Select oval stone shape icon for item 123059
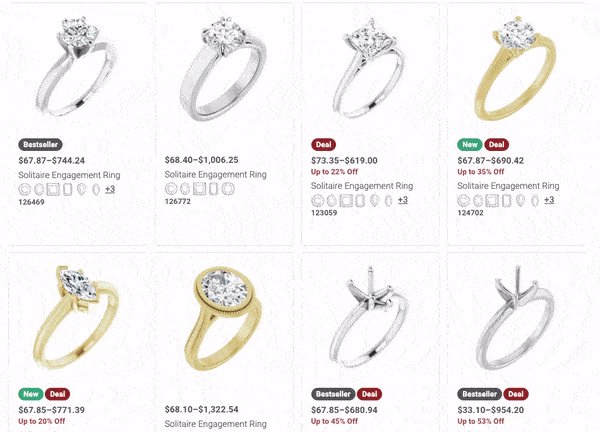Screen dimensions: 600x432 331,200
